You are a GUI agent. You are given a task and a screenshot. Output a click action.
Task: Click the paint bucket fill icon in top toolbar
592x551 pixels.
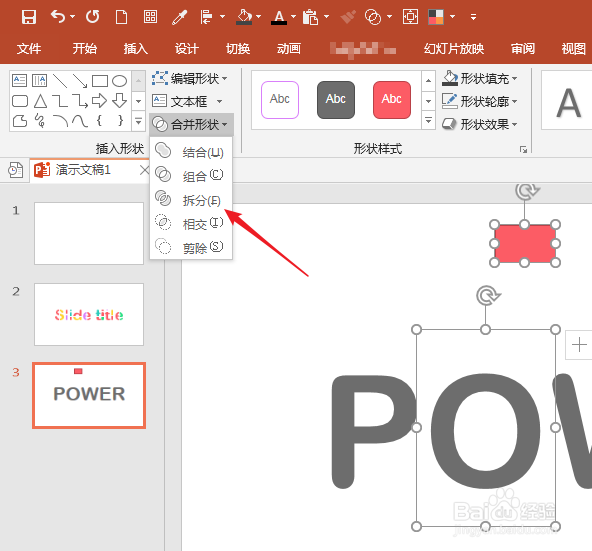coord(244,17)
